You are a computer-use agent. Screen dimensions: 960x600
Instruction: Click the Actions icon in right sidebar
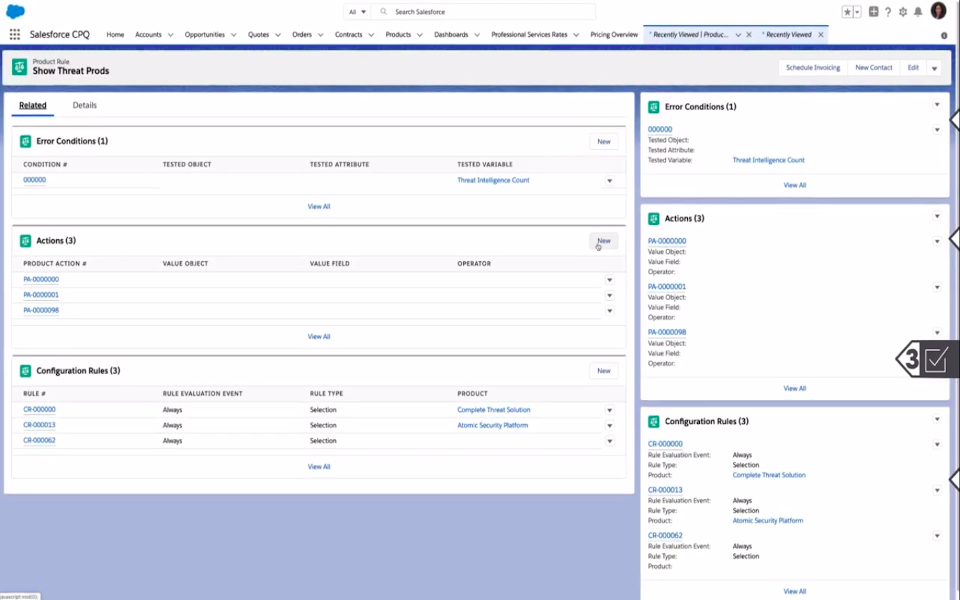tap(654, 219)
